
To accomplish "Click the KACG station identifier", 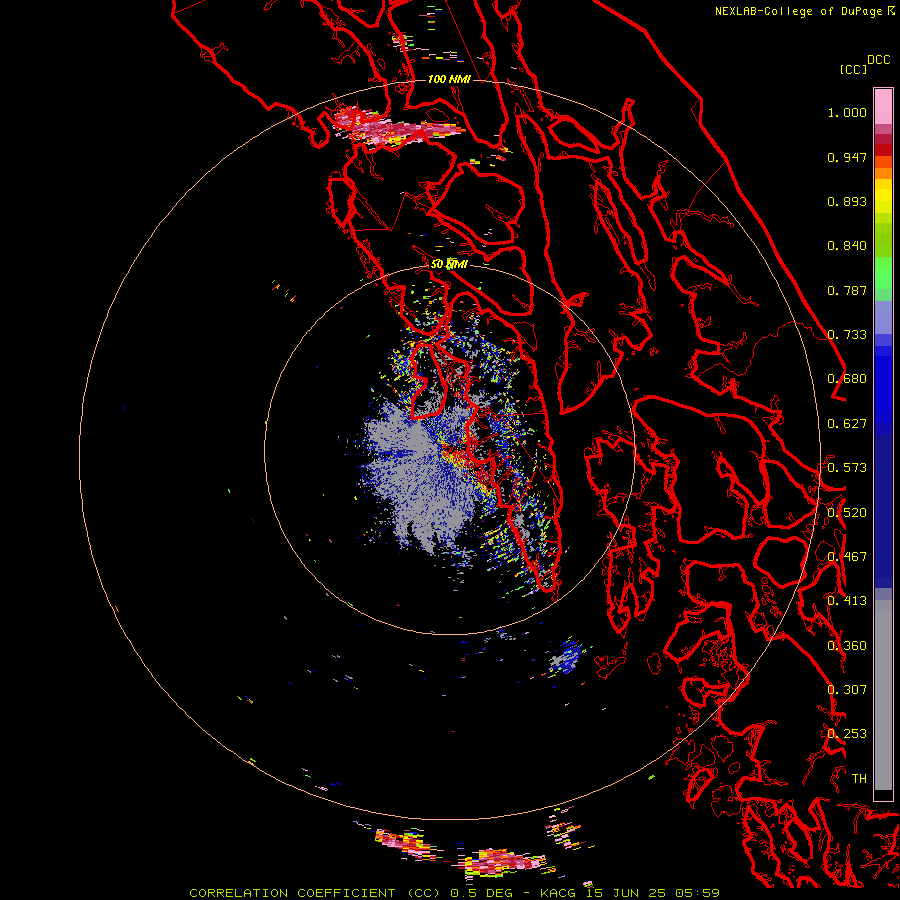I will [x=557, y=893].
